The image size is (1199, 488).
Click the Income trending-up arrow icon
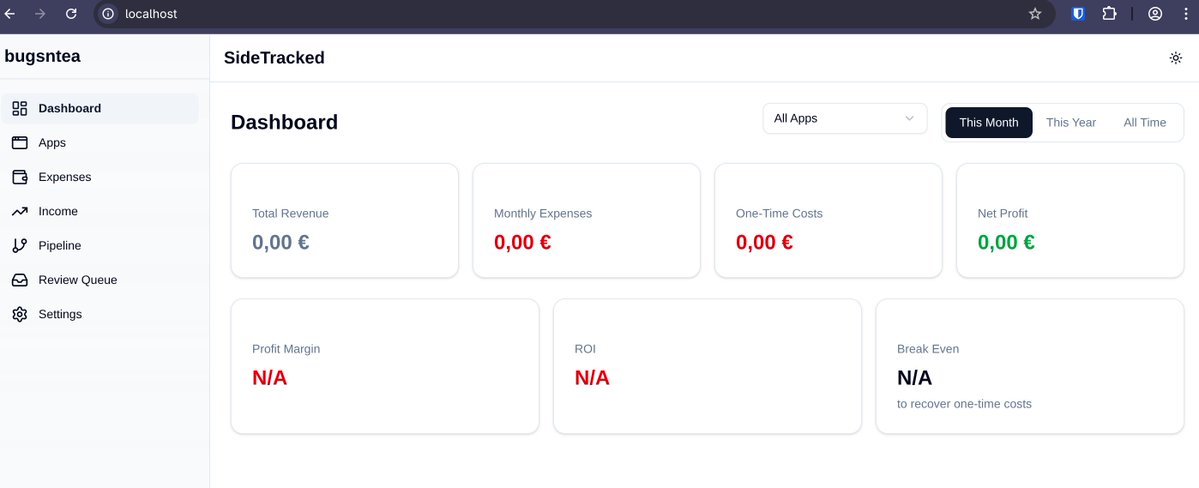(20, 211)
